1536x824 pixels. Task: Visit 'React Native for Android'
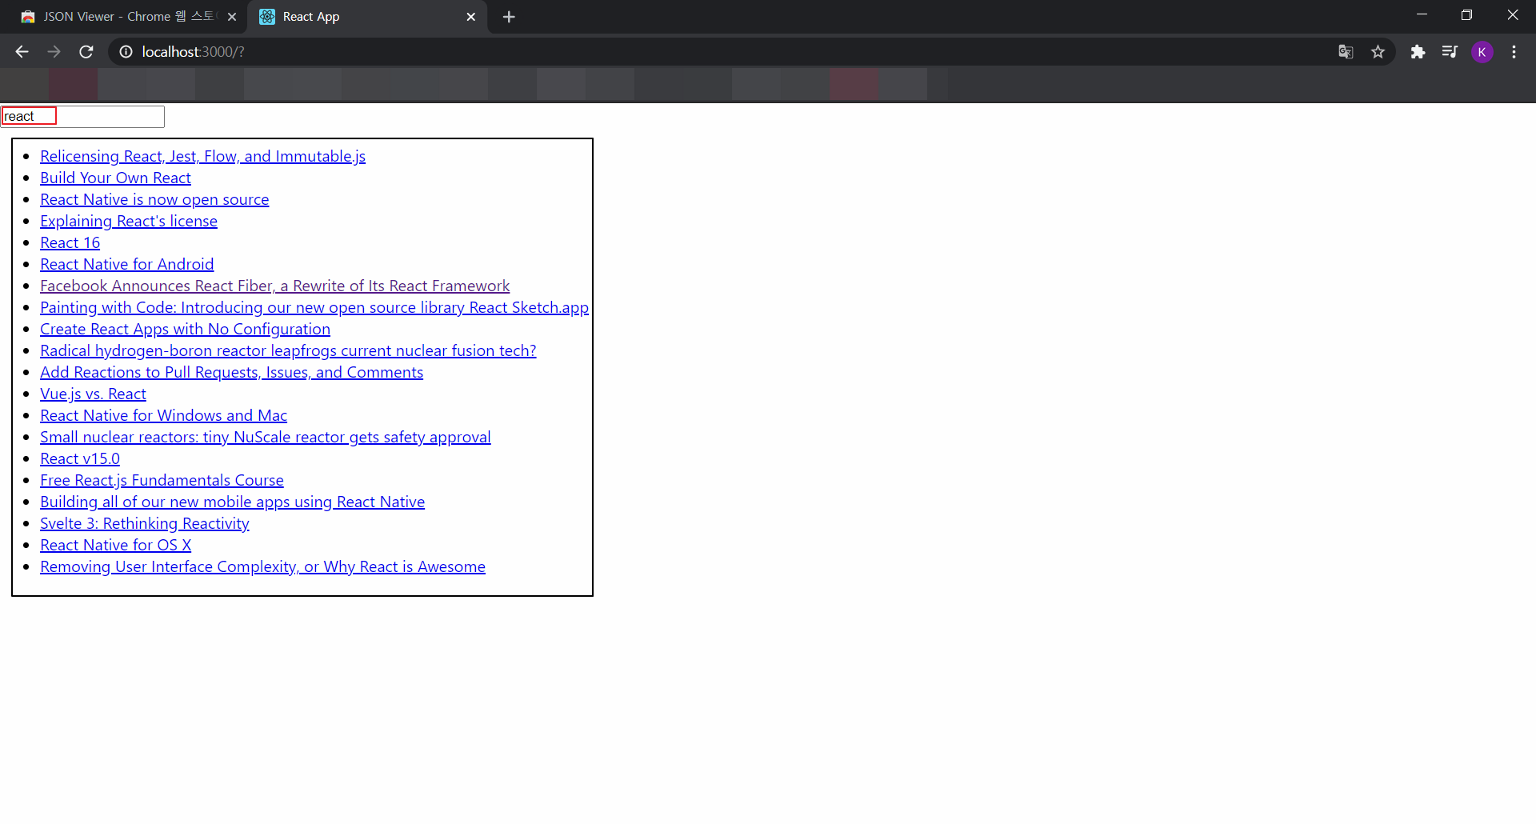click(x=127, y=264)
